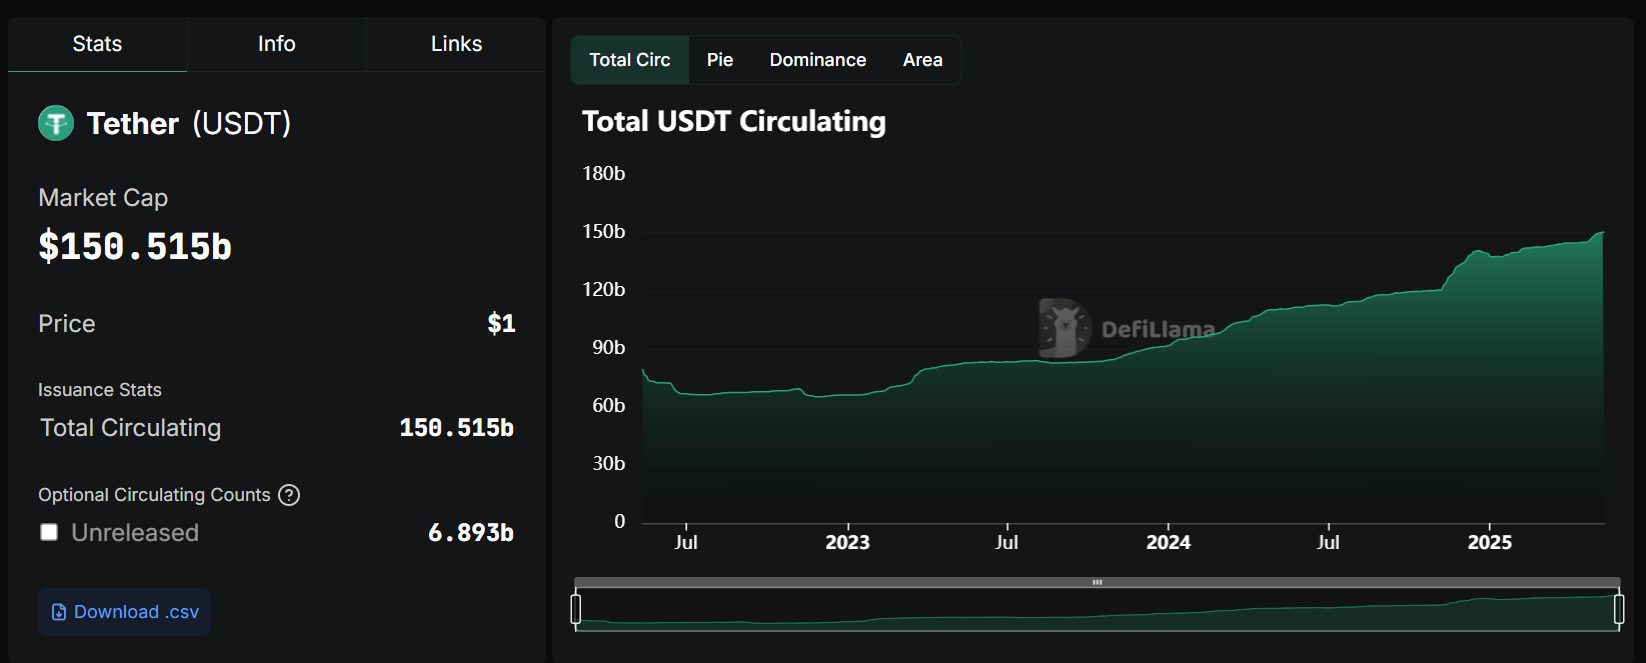
Task: Select the Total Circ chart view
Action: pyautogui.click(x=630, y=60)
